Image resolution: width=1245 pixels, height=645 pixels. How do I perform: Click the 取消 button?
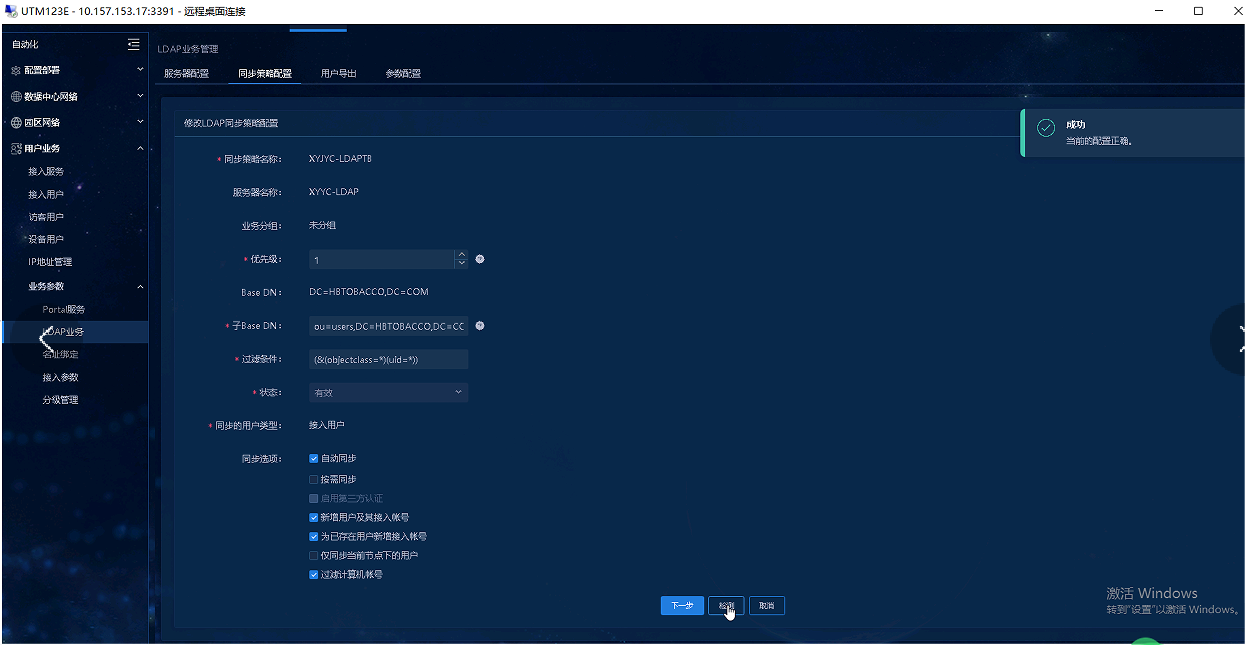[767, 606]
